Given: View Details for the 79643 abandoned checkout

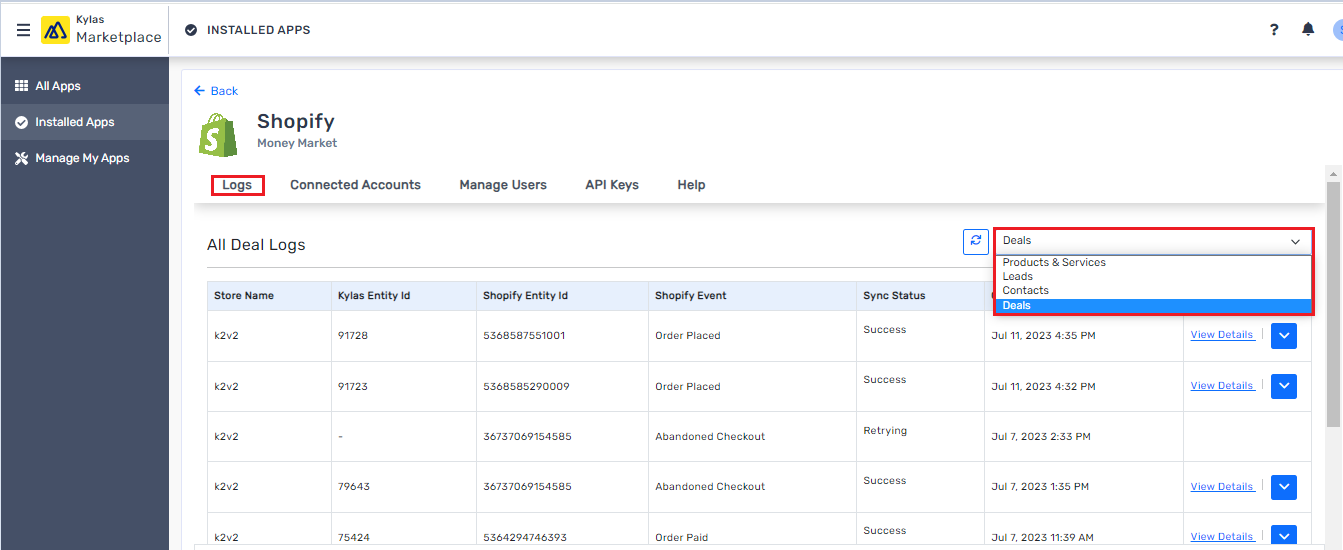Looking at the screenshot, I should tap(1221, 487).
